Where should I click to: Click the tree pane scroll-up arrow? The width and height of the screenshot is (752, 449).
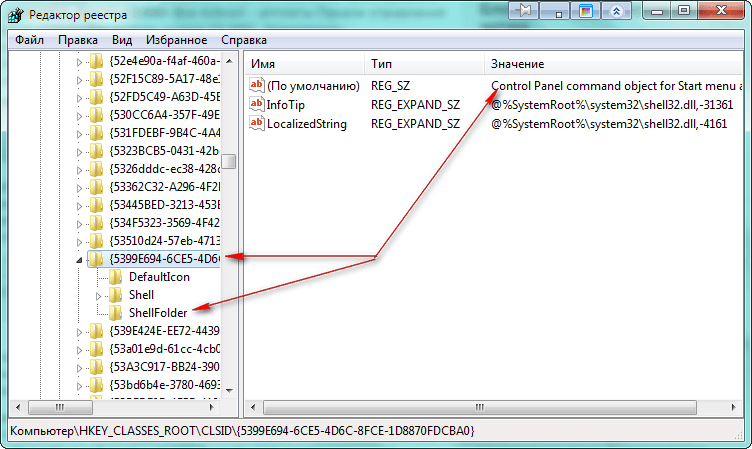tap(229, 61)
